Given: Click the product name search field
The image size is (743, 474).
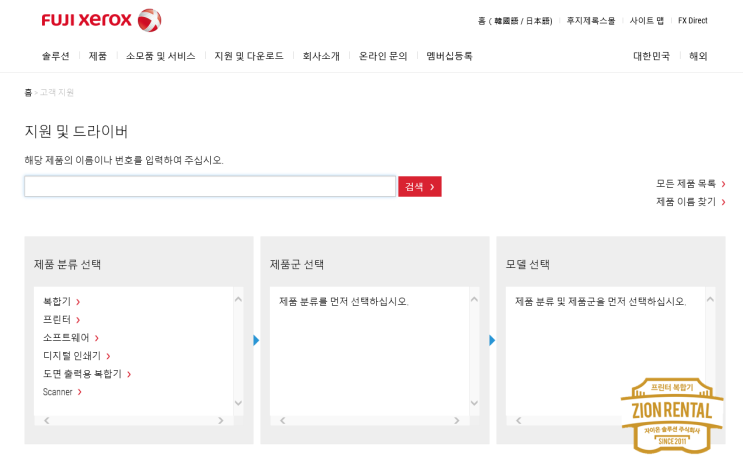Looking at the screenshot, I should click(x=210, y=186).
